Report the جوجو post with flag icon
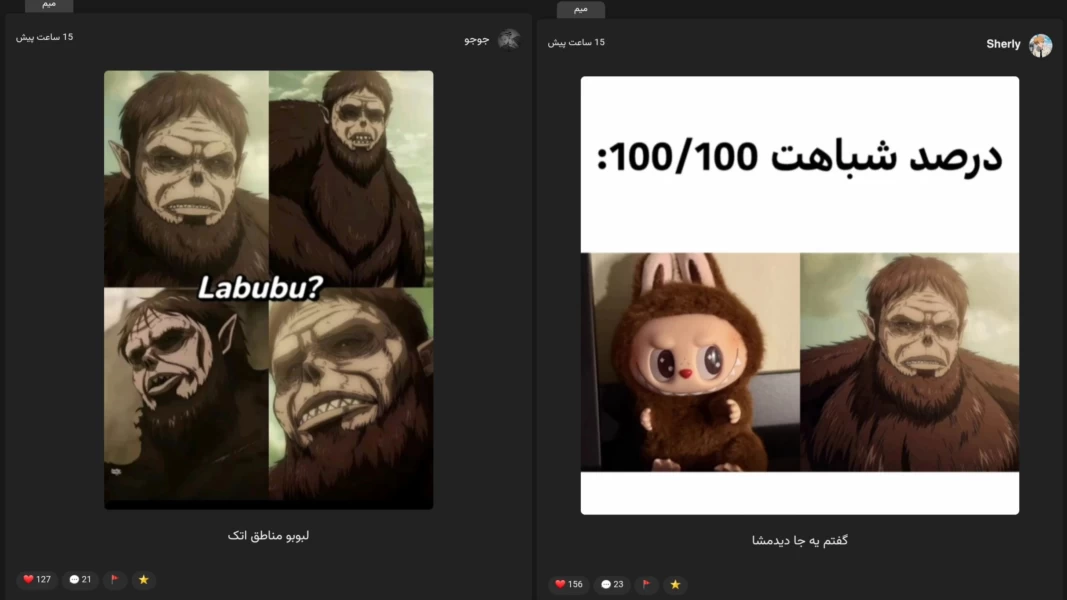Screen dimensions: 1067x600 (x=114, y=580)
